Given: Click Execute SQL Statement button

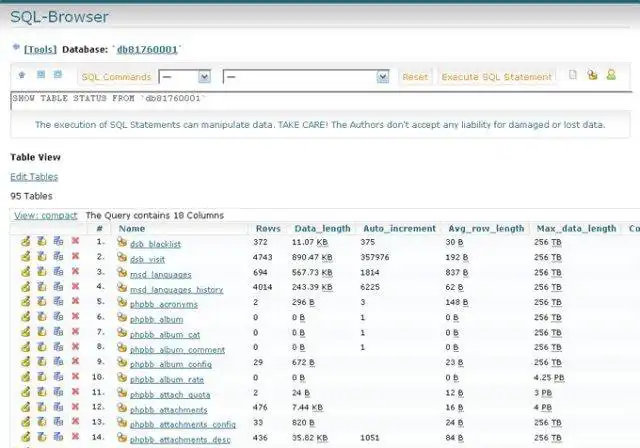Looking at the screenshot, I should 496,77.
